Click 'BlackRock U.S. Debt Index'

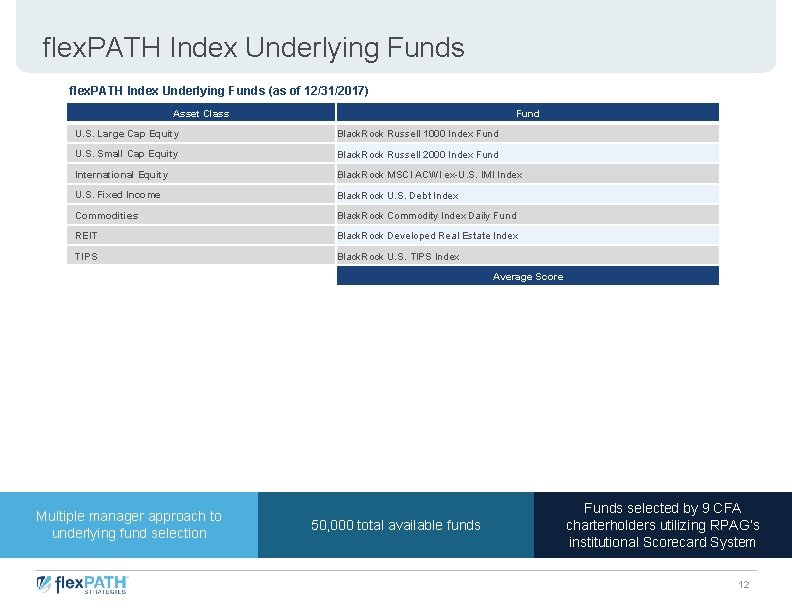pyautogui.click(x=528, y=194)
